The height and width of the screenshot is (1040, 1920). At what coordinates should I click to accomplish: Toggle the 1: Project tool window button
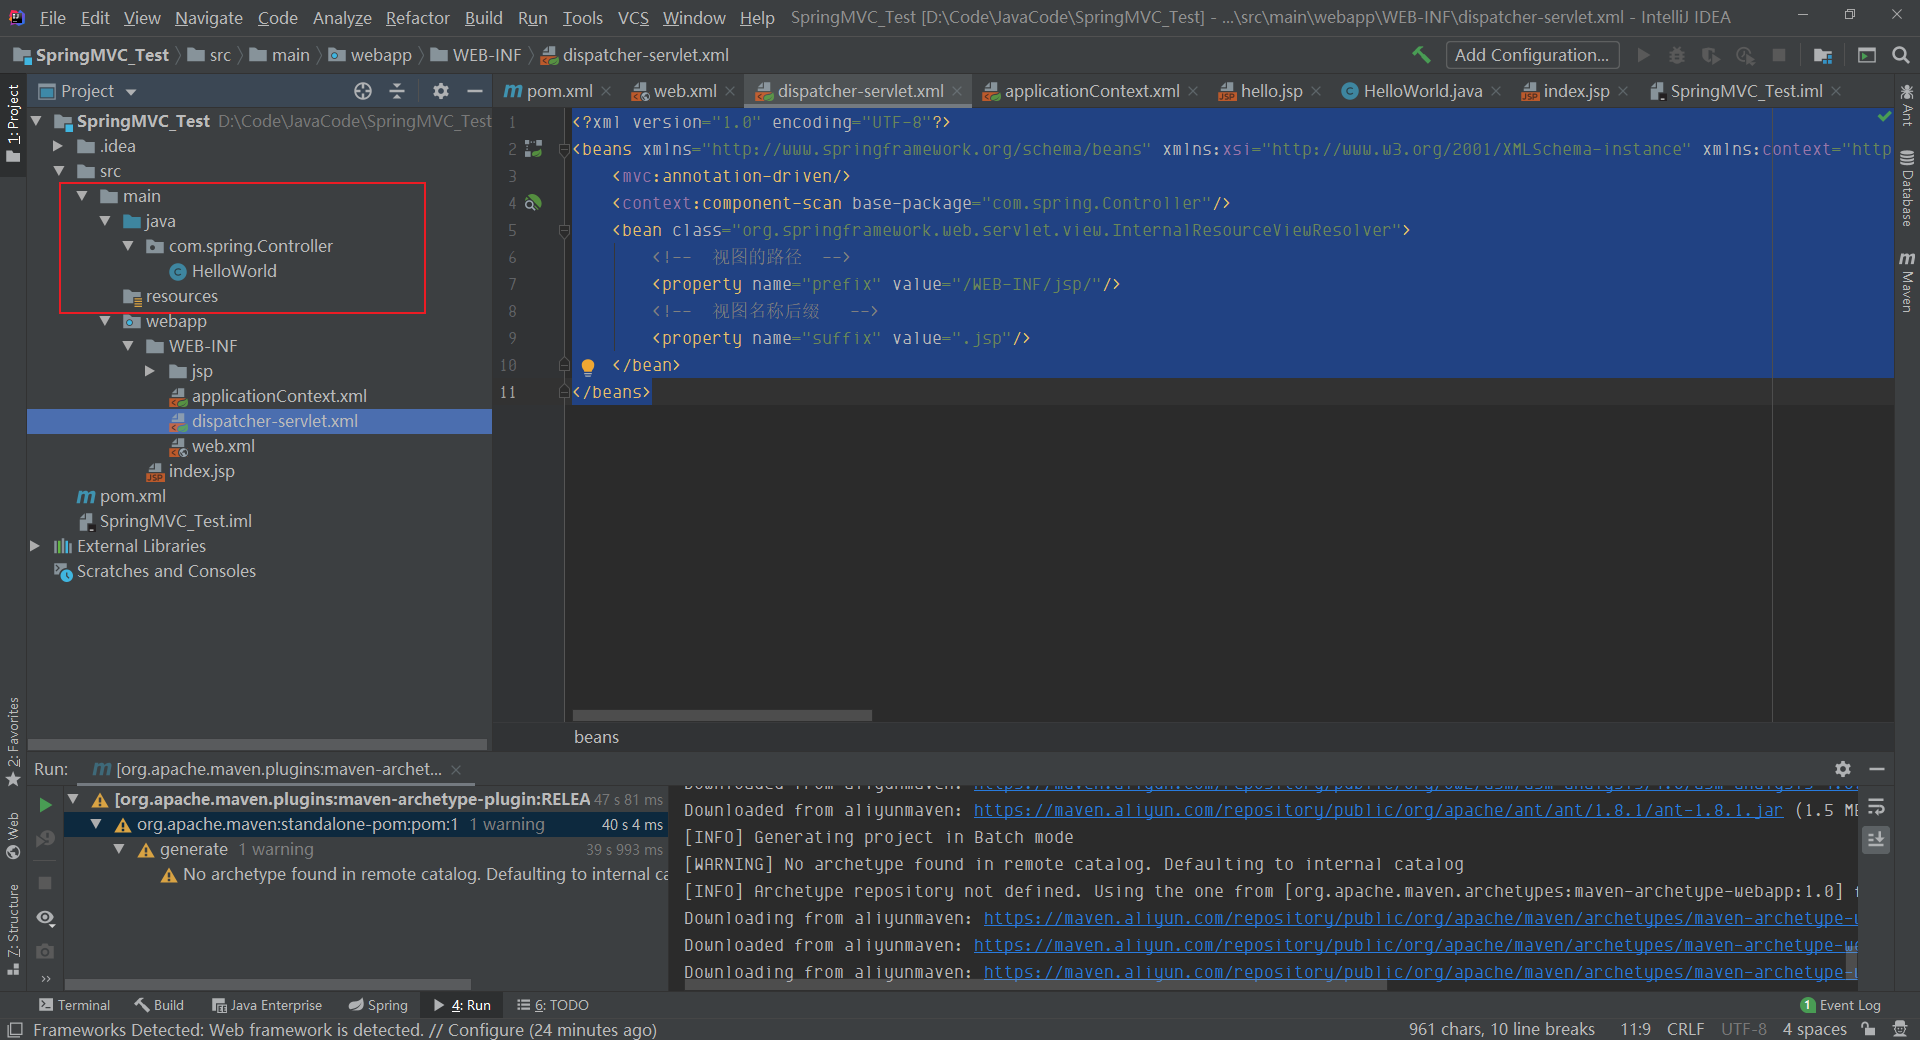pyautogui.click(x=13, y=122)
